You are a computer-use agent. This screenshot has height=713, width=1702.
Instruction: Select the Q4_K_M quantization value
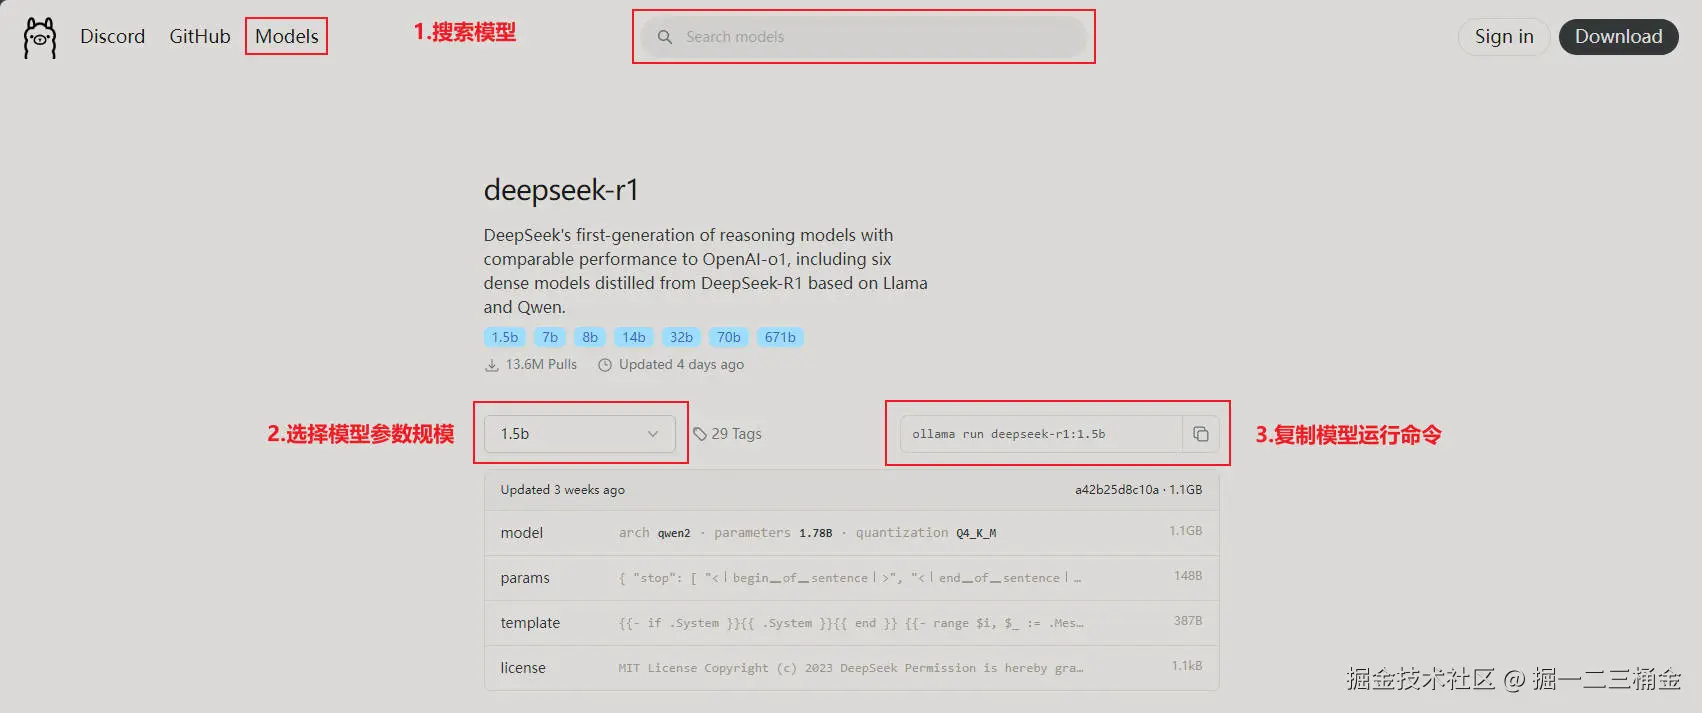[x=976, y=533]
